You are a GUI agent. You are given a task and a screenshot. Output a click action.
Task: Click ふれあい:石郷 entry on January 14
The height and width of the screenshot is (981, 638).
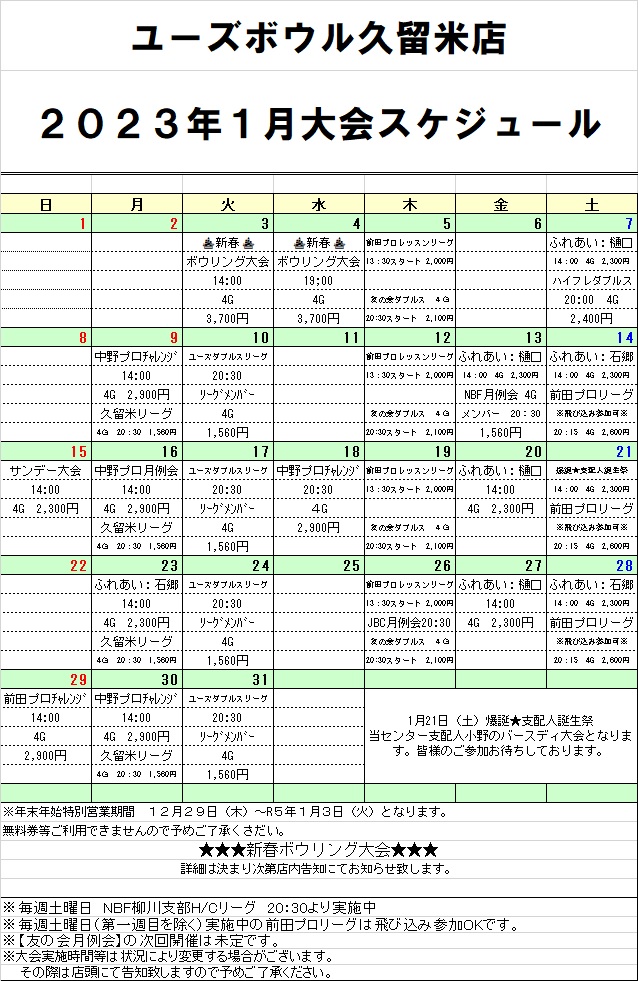592,357
